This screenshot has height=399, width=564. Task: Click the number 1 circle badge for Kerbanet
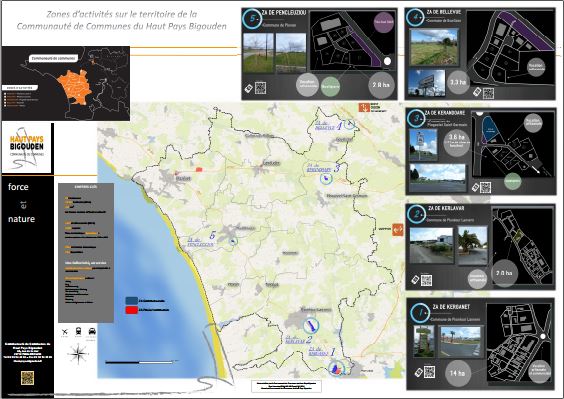pyautogui.click(x=419, y=313)
